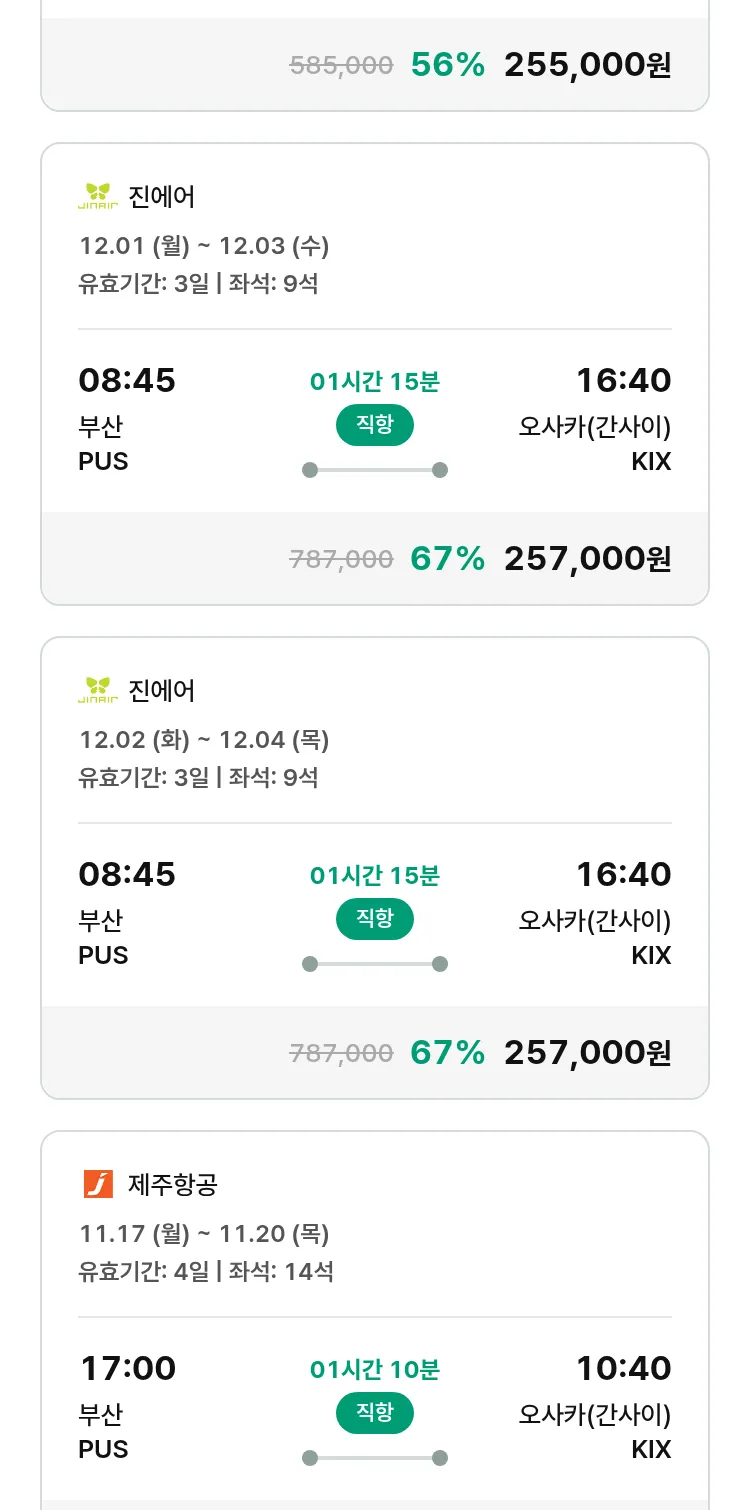Tap the 직항 badge on the 12.02 Jin Air flight
Viewport: 750px width, 1510px height.
point(374,919)
